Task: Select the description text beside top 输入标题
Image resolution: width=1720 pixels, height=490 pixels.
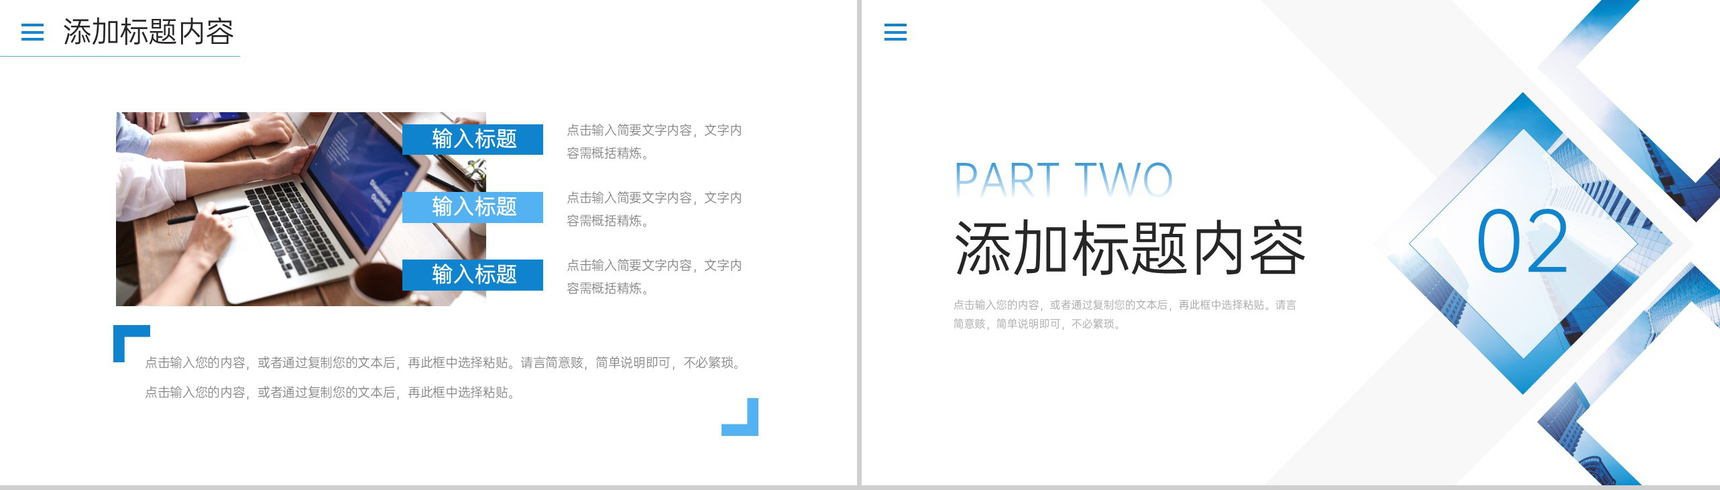Action: 654,141
